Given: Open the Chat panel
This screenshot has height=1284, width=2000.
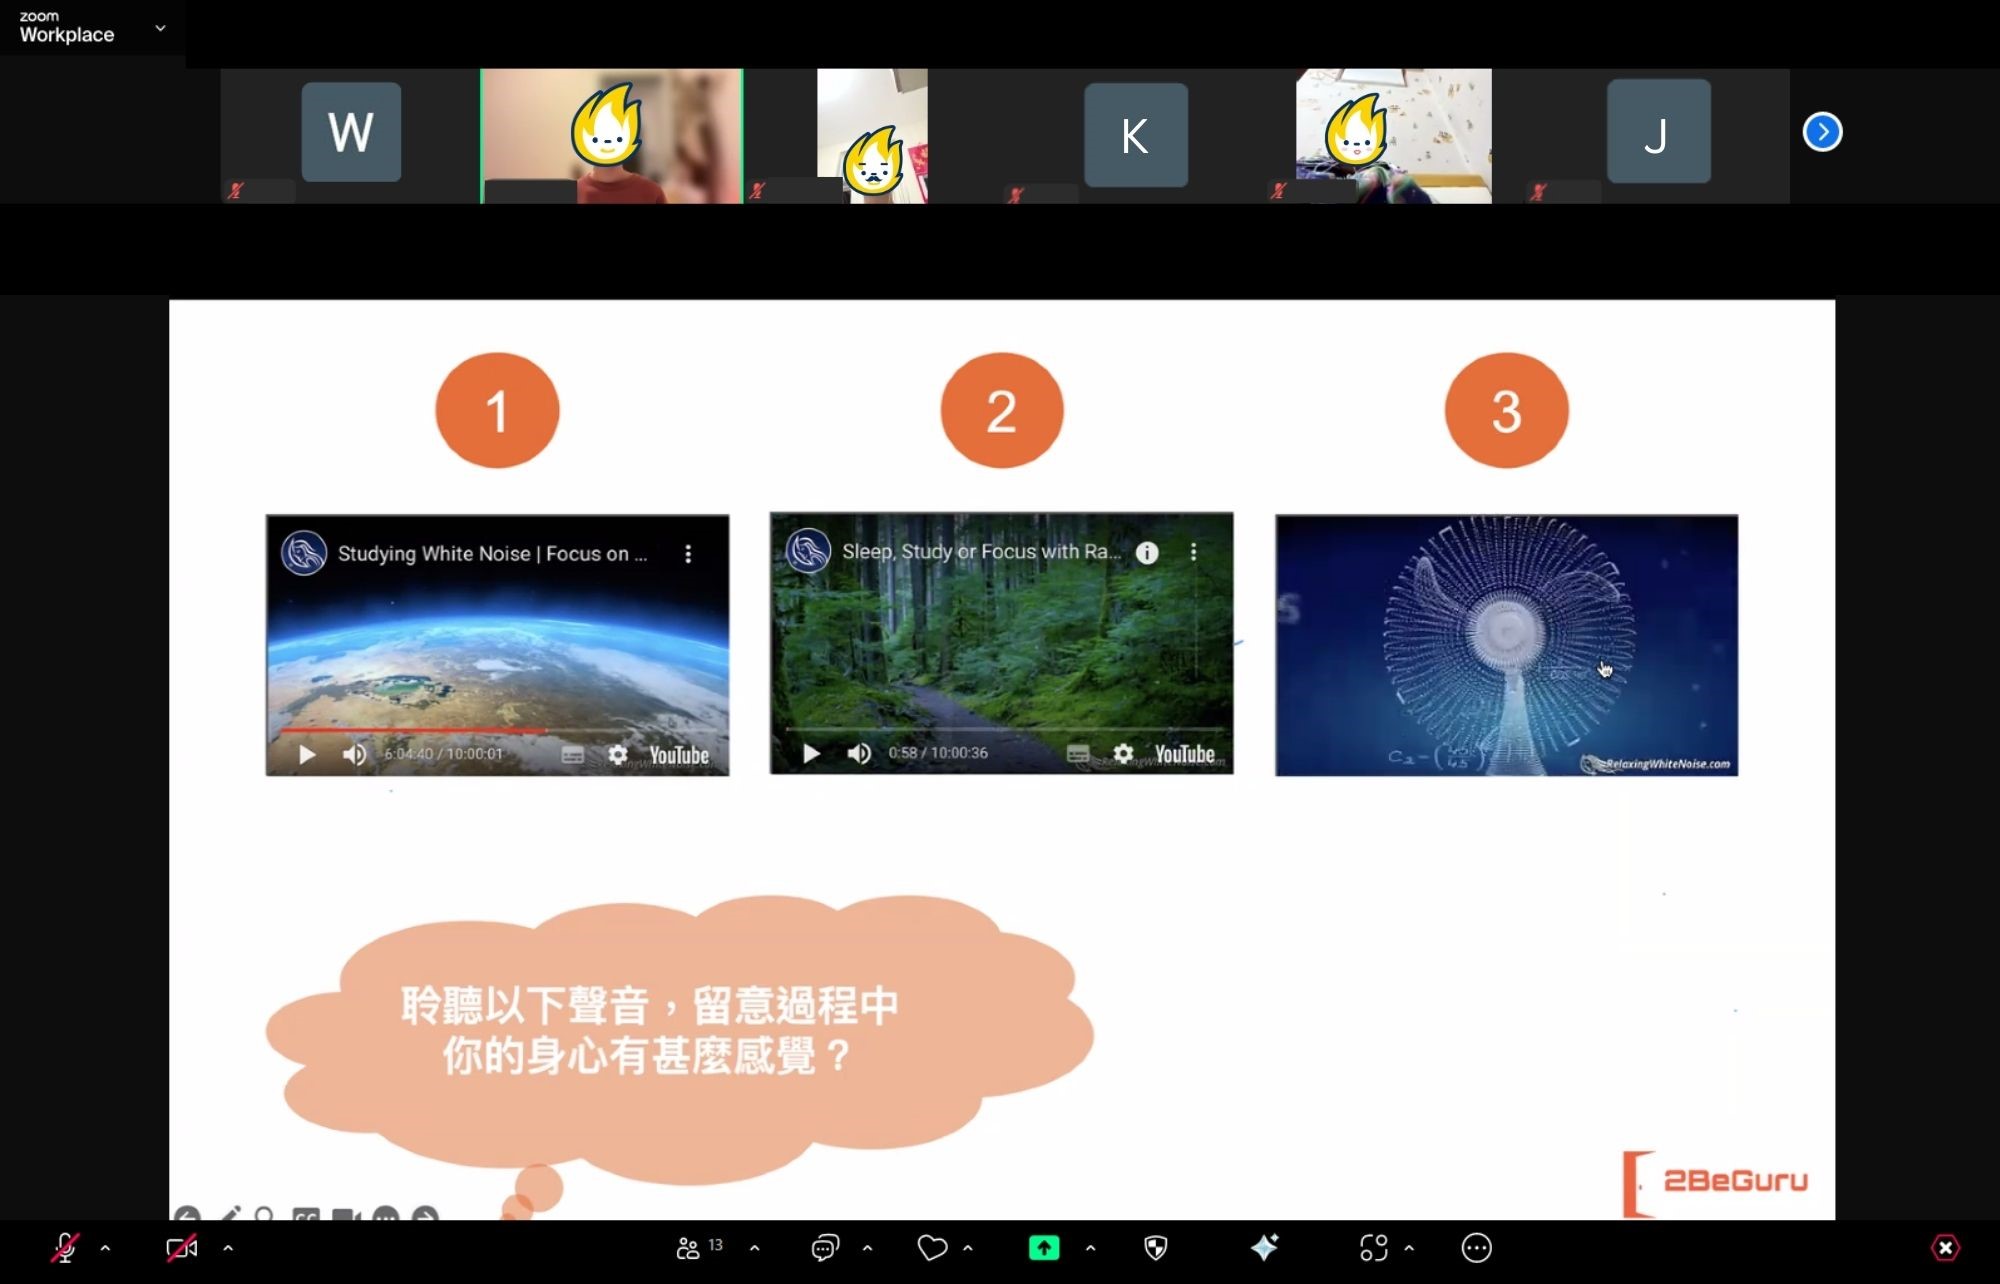Looking at the screenshot, I should click(825, 1248).
